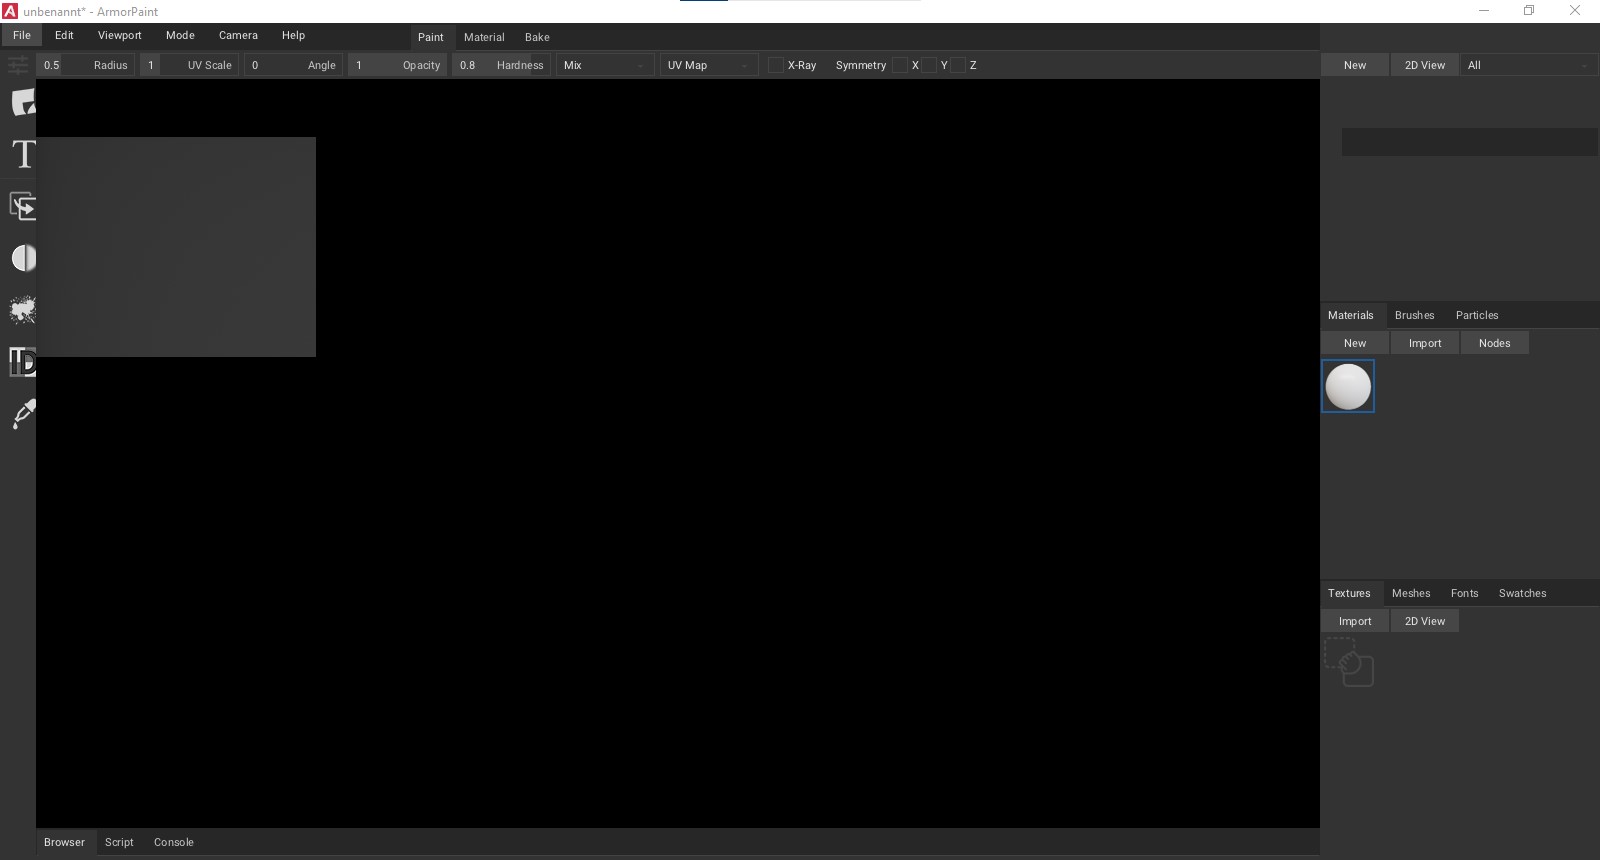Switch to the Brushes tab
Viewport: 1600px width, 860px height.
pos(1414,315)
